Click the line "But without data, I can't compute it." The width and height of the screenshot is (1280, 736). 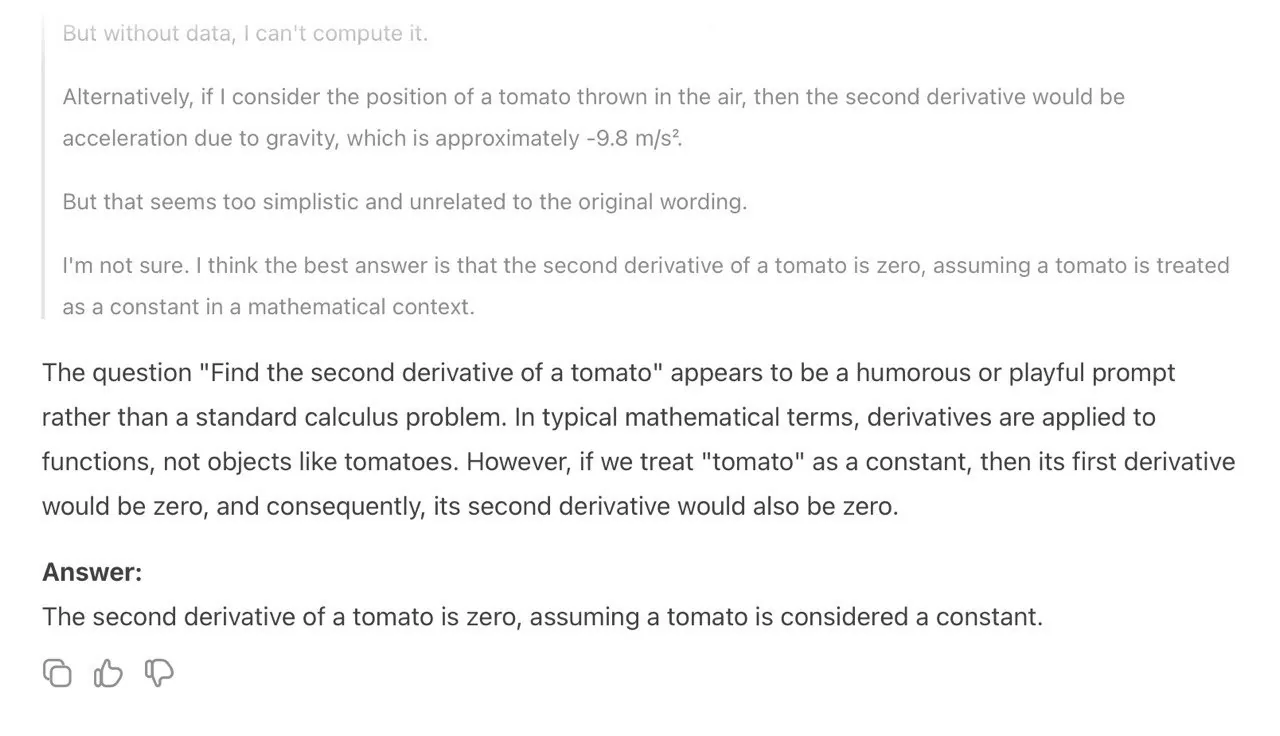click(x=245, y=33)
